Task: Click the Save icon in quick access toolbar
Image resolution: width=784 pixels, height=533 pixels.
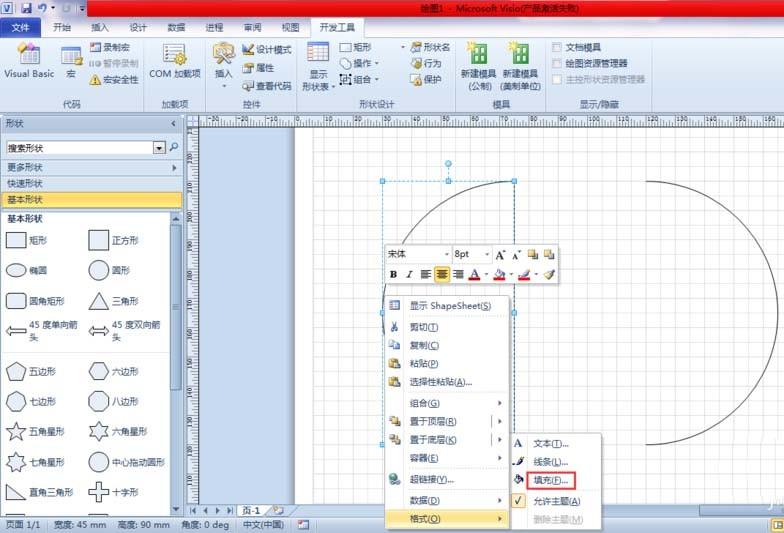Action: [x=26, y=8]
